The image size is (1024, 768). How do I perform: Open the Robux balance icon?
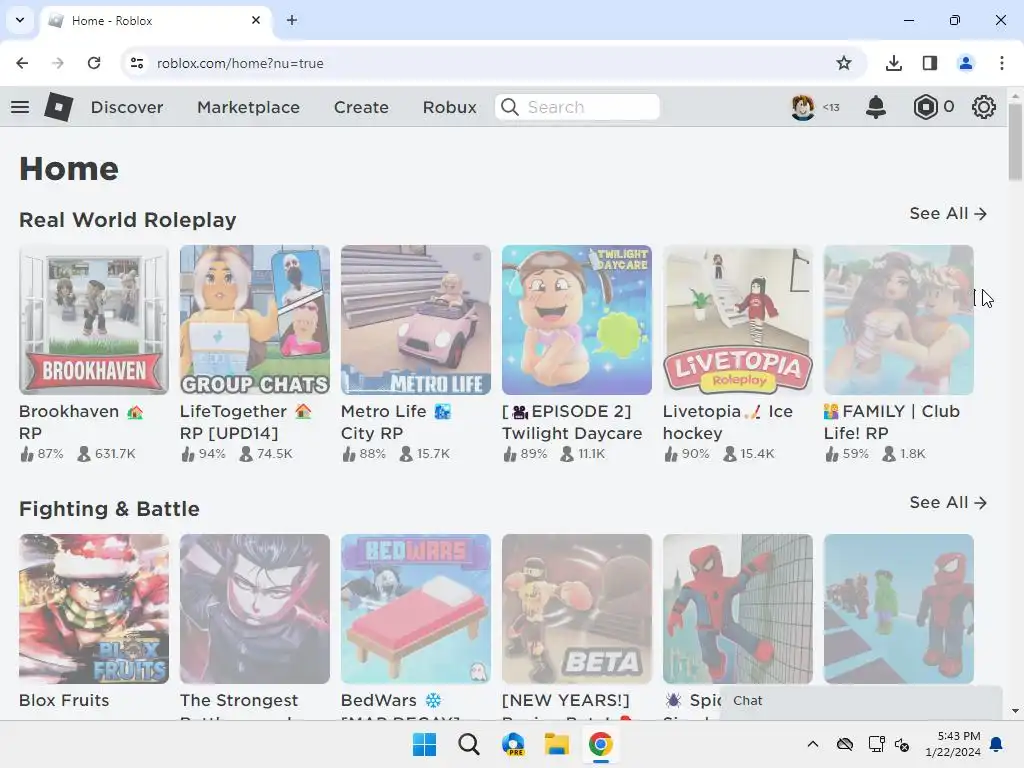tap(925, 107)
